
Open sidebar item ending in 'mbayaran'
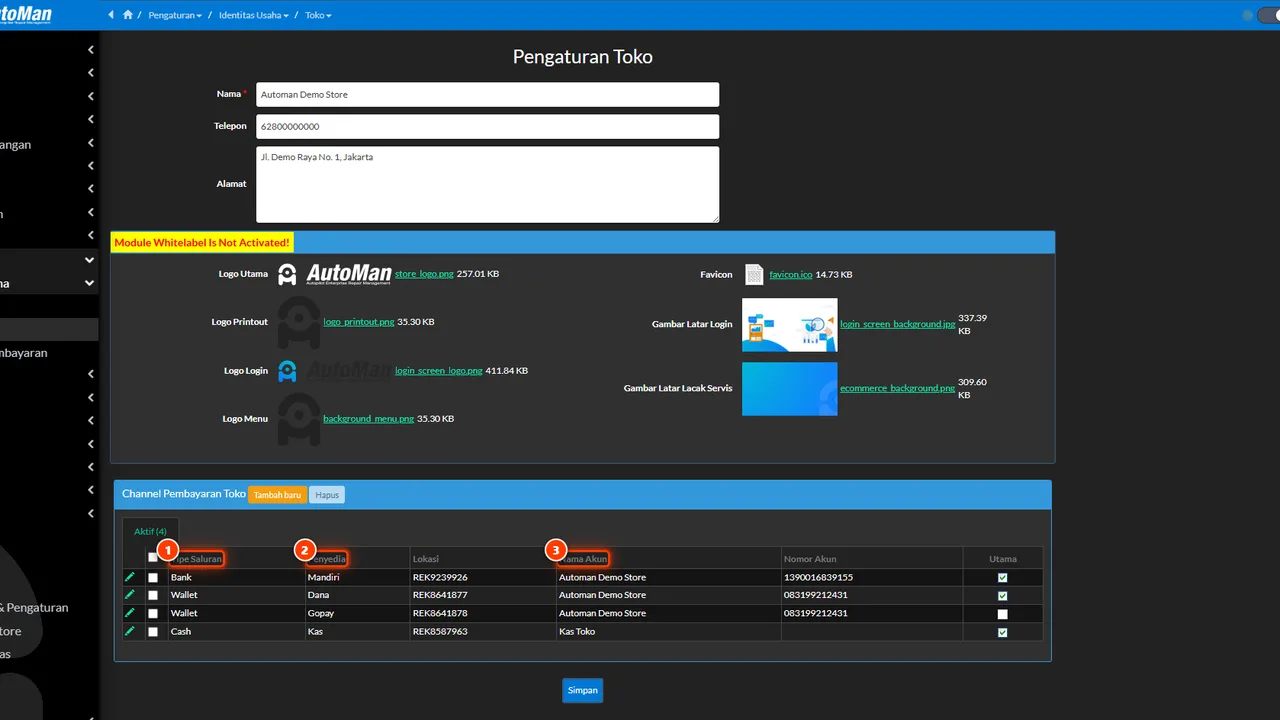tap(49, 353)
